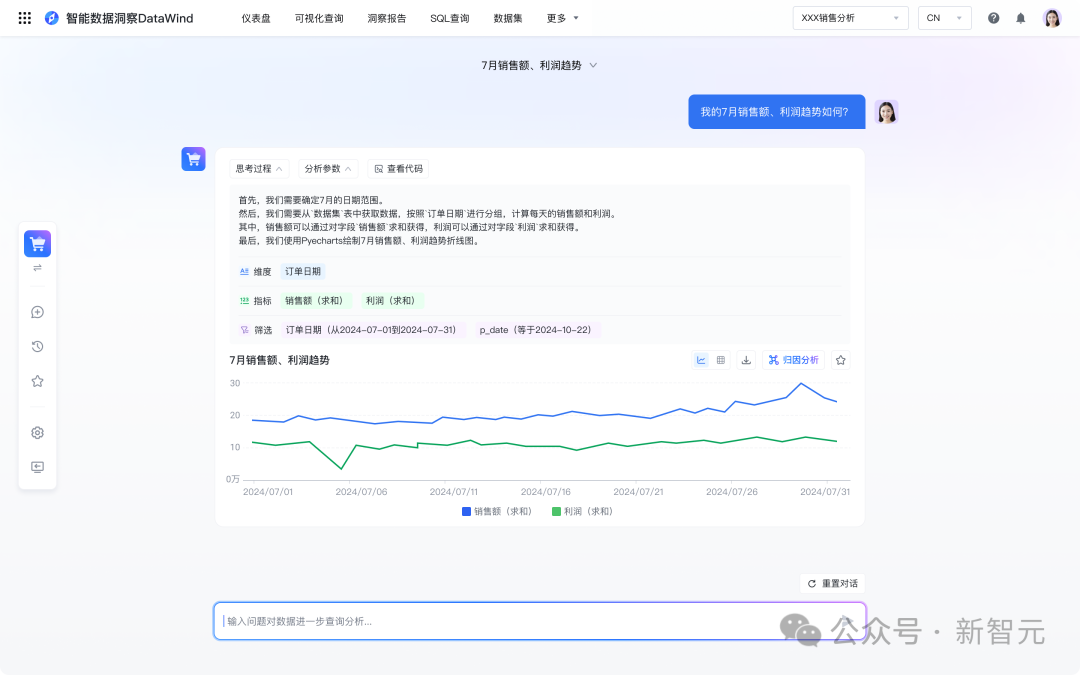Click the bot cart avatar beside answer

click(x=194, y=159)
